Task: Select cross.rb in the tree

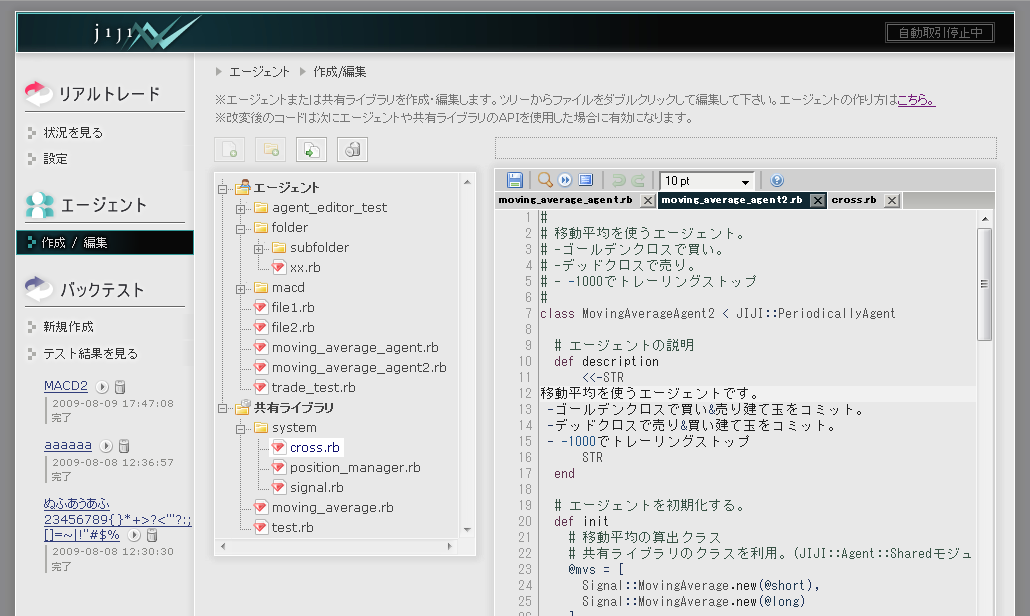Action: [315, 447]
